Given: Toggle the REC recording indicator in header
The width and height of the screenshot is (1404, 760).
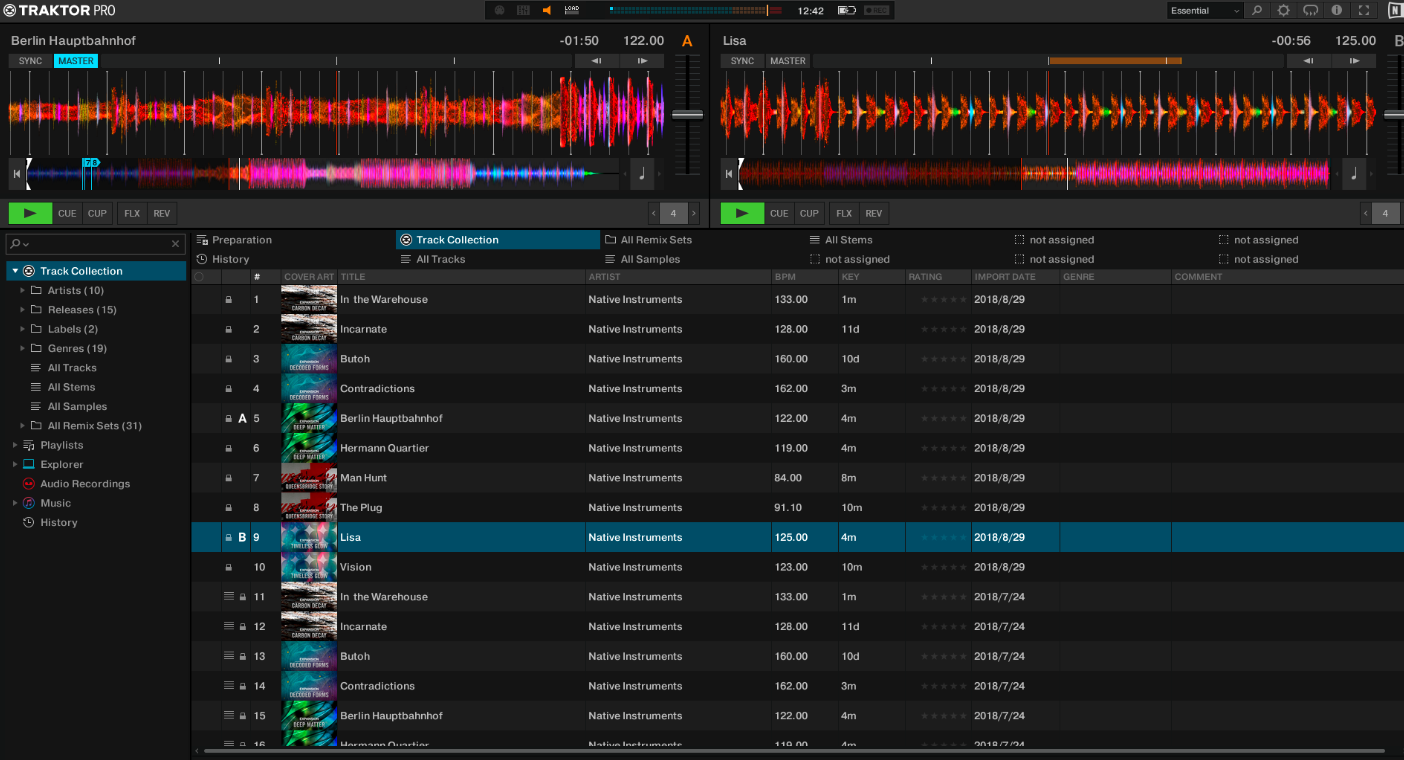Looking at the screenshot, I should pos(876,10).
